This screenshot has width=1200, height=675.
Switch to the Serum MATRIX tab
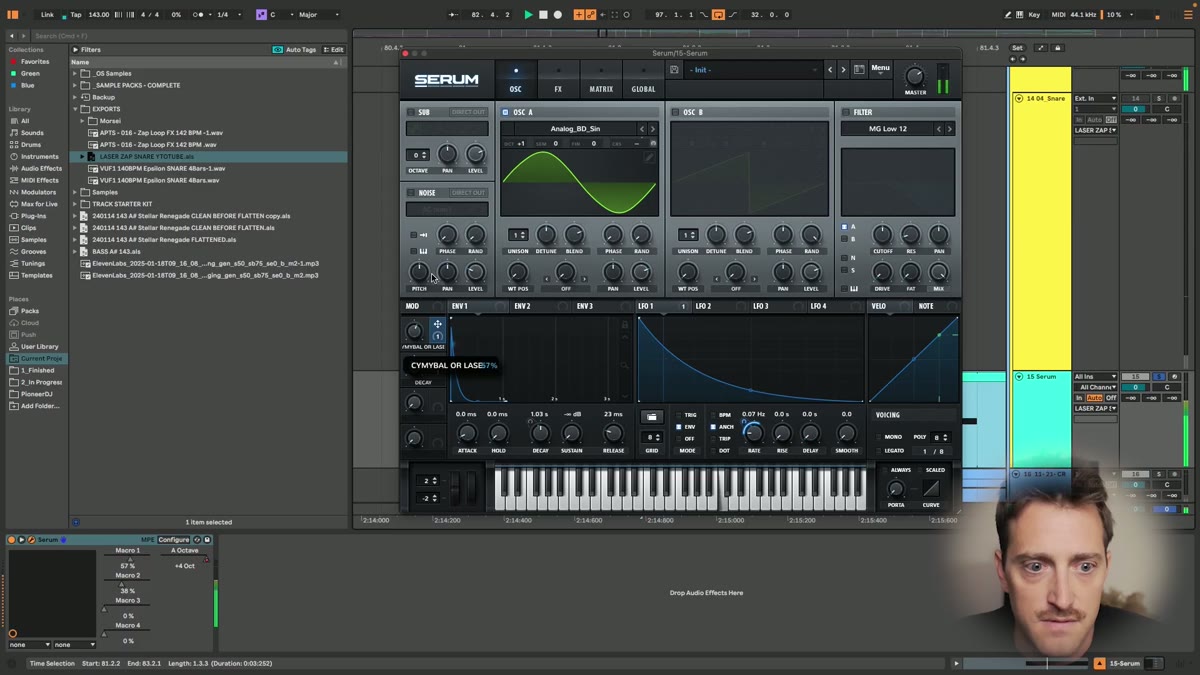tap(601, 79)
